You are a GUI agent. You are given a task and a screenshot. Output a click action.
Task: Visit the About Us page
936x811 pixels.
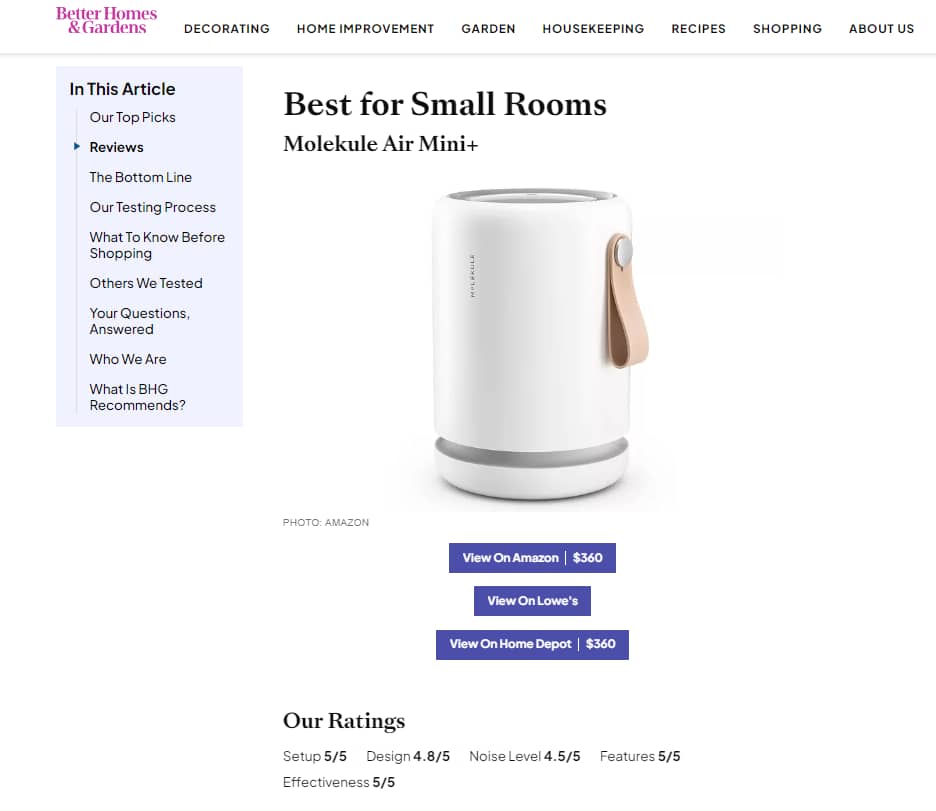coord(882,29)
